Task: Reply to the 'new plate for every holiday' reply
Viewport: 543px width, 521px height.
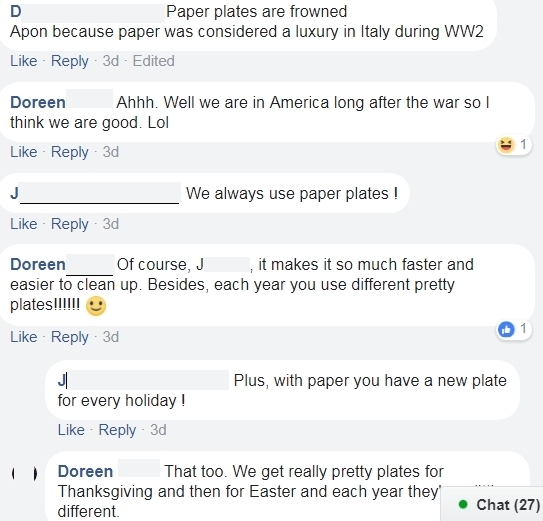Action: click(x=117, y=430)
